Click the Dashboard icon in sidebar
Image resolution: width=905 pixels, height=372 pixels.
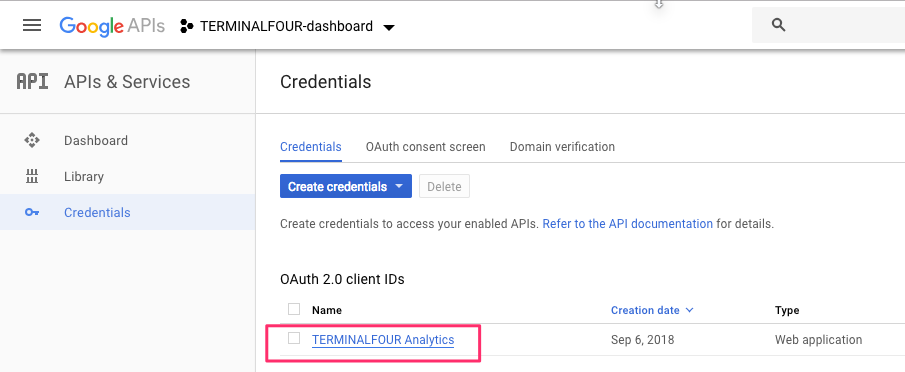pos(32,141)
